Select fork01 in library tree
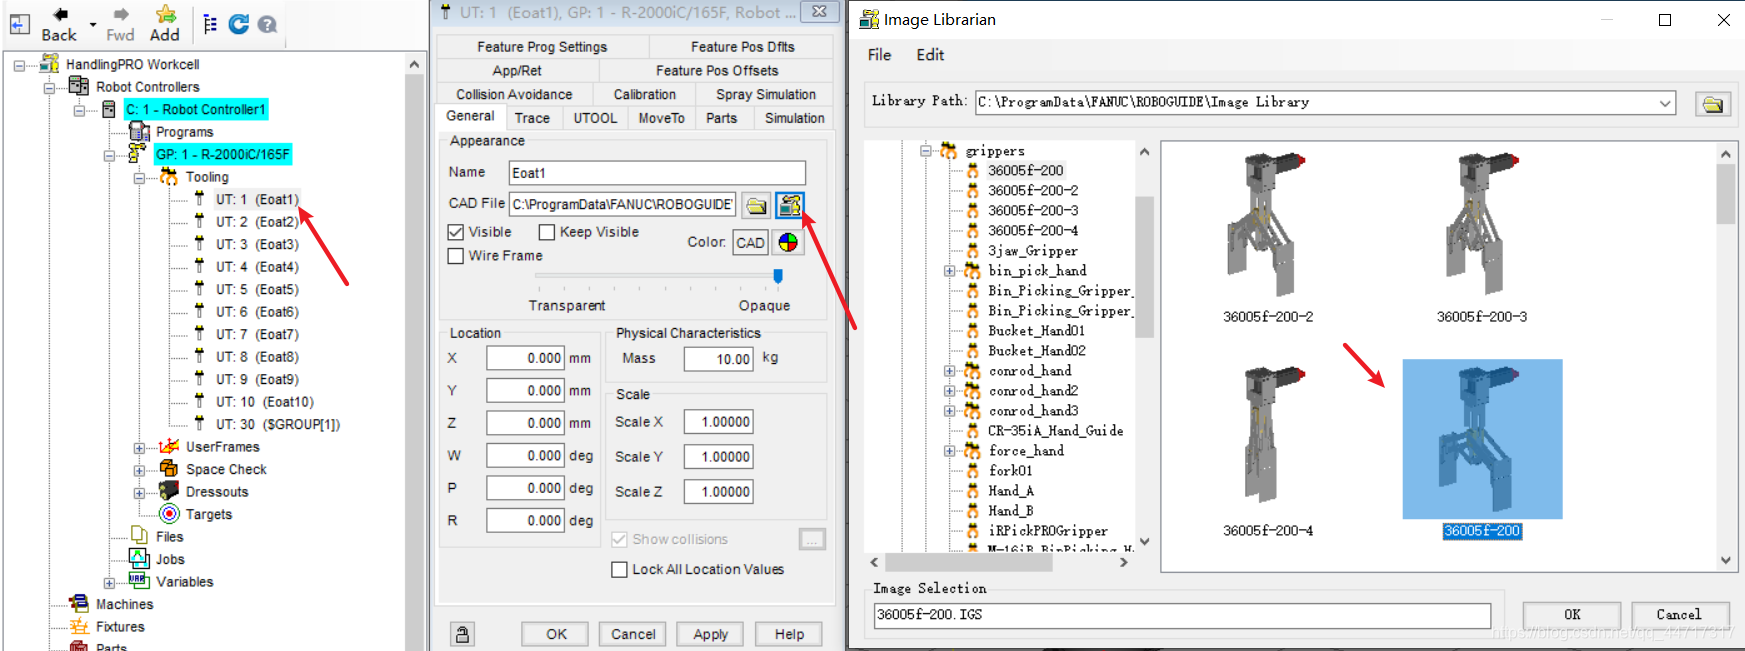The width and height of the screenshot is (1745, 651). click(x=1010, y=471)
